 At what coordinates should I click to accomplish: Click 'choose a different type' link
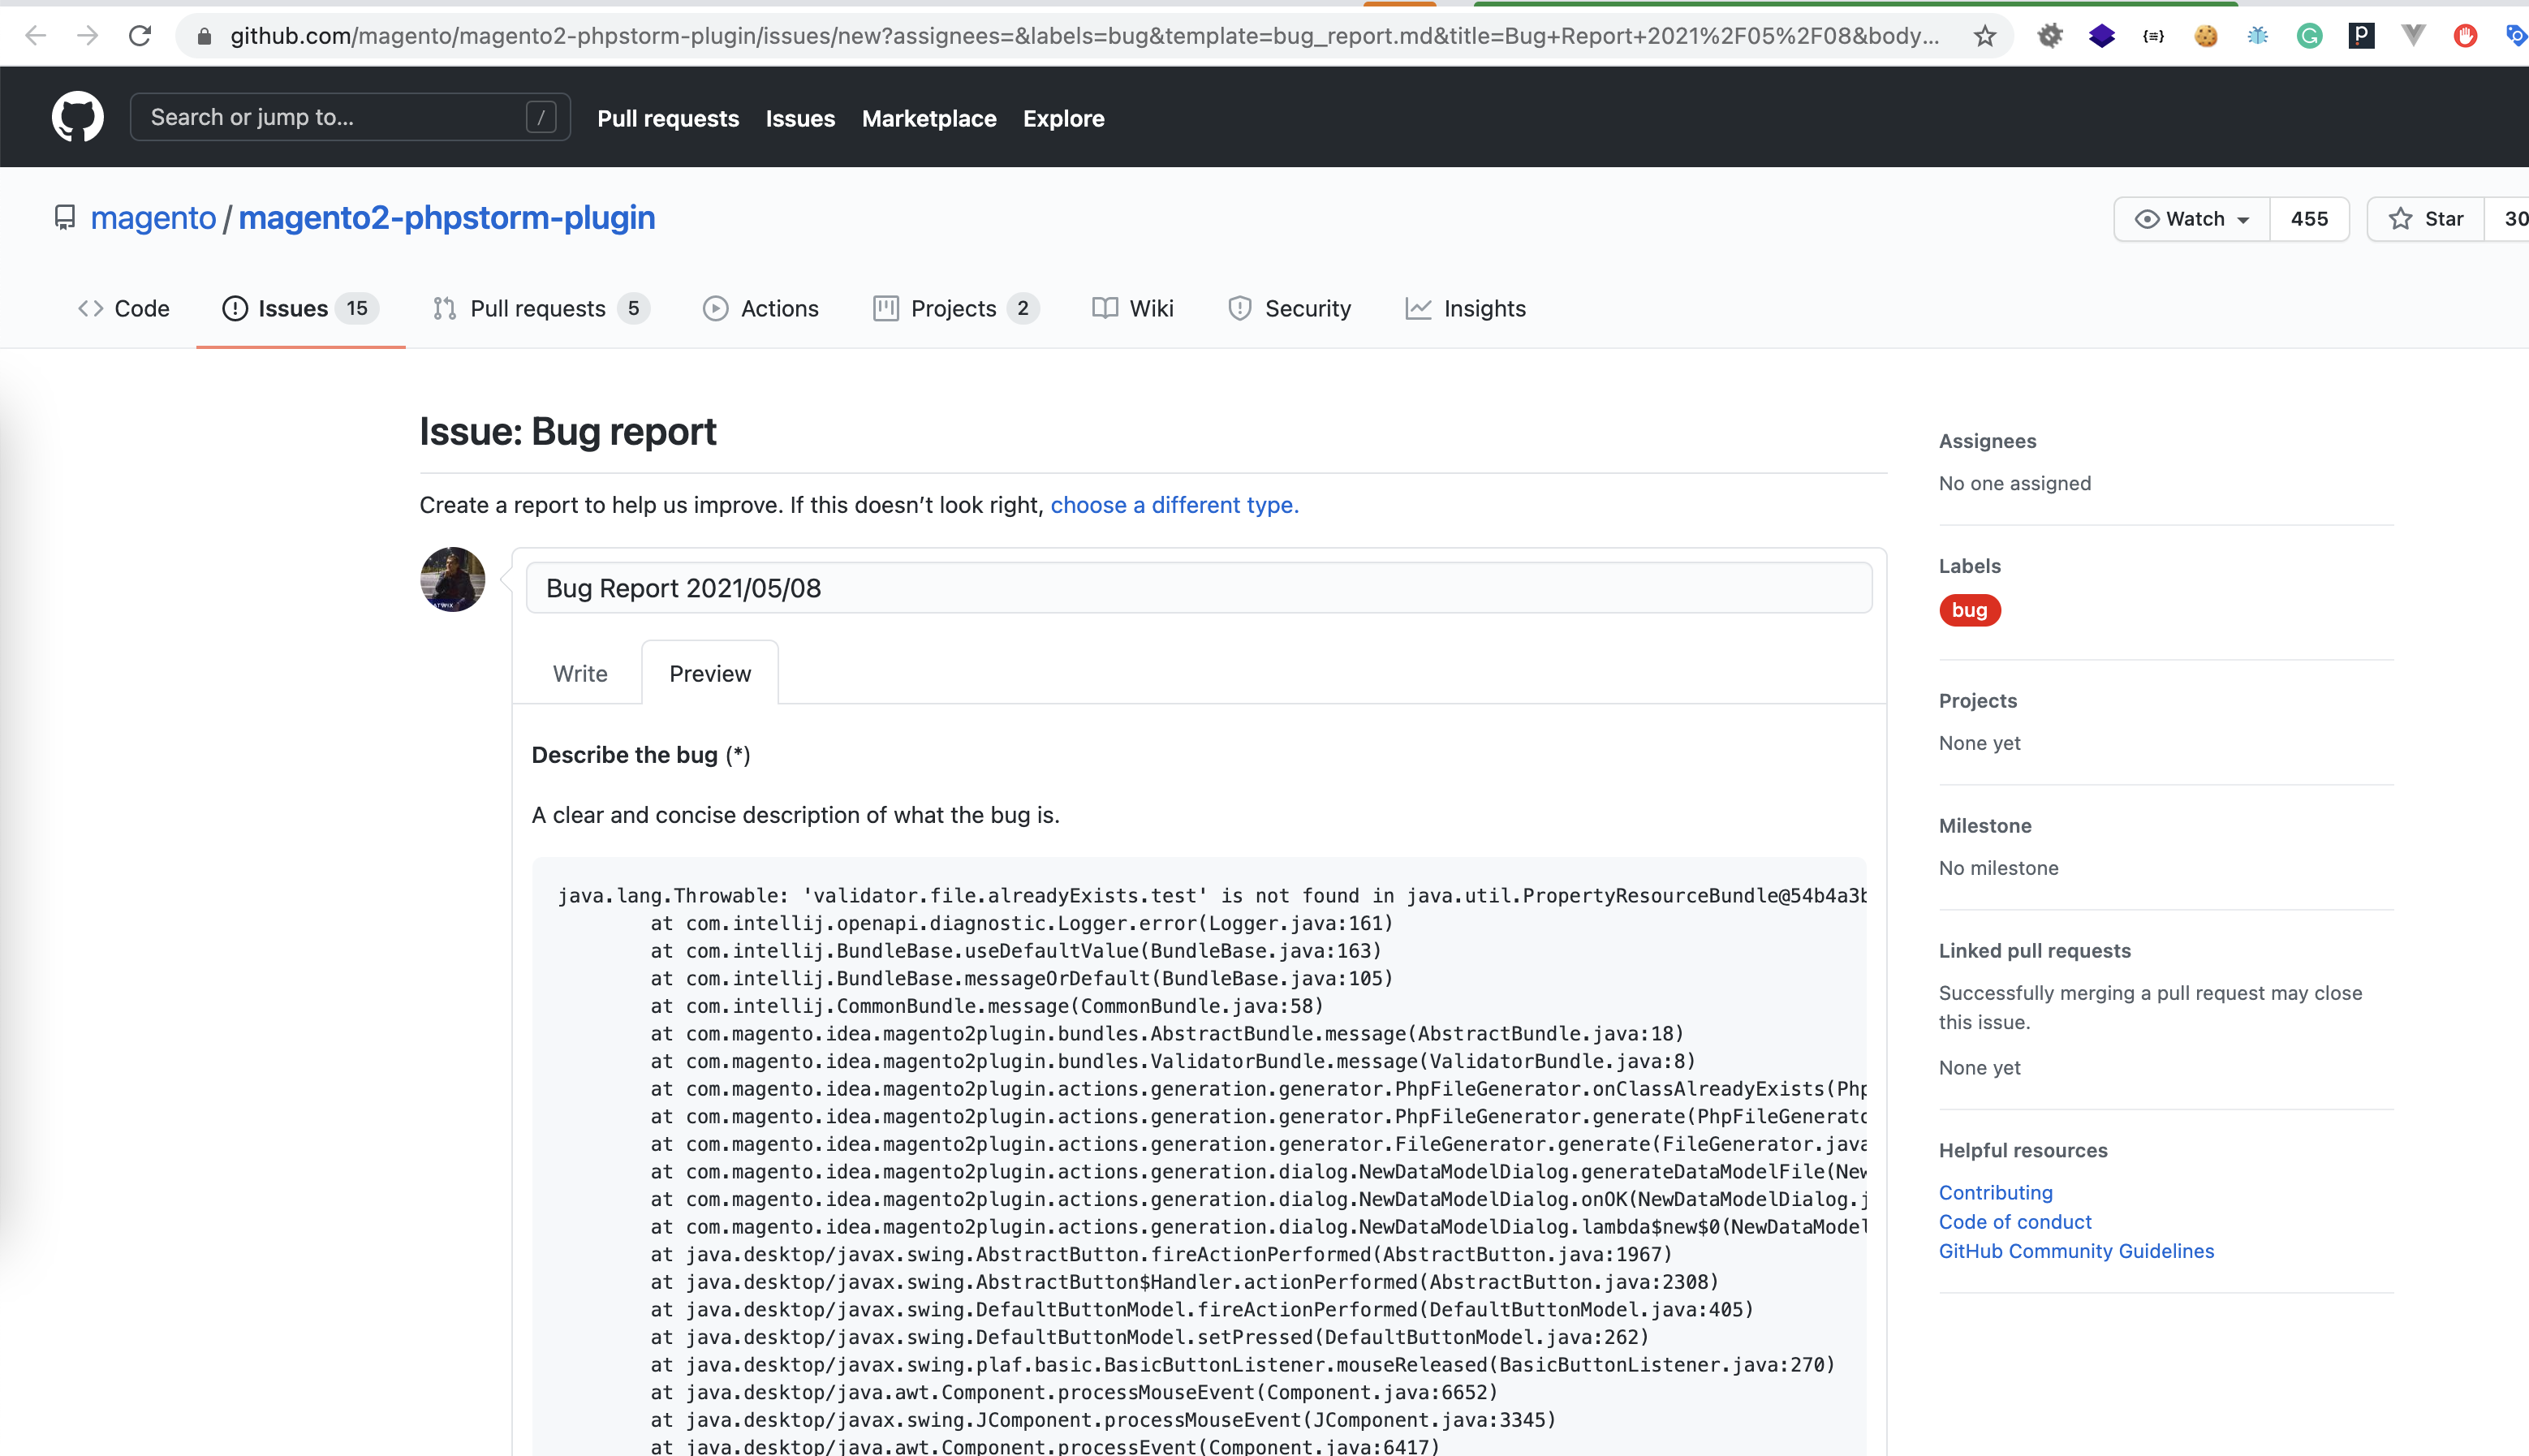(1174, 505)
